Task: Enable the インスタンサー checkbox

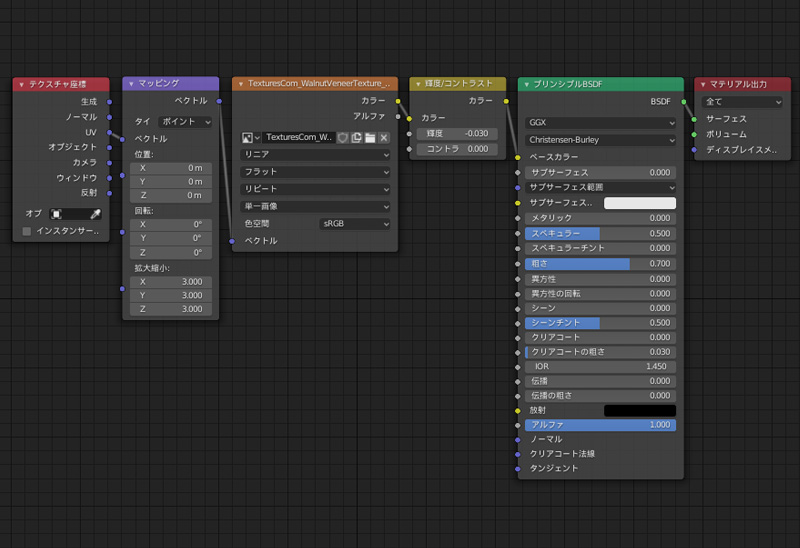Action: point(27,231)
